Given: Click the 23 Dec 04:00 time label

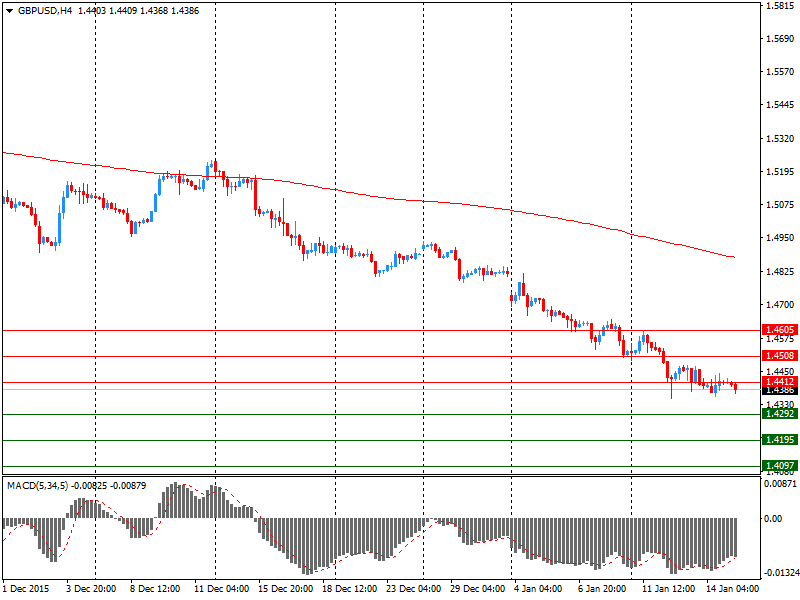Looking at the screenshot, I should [413, 589].
